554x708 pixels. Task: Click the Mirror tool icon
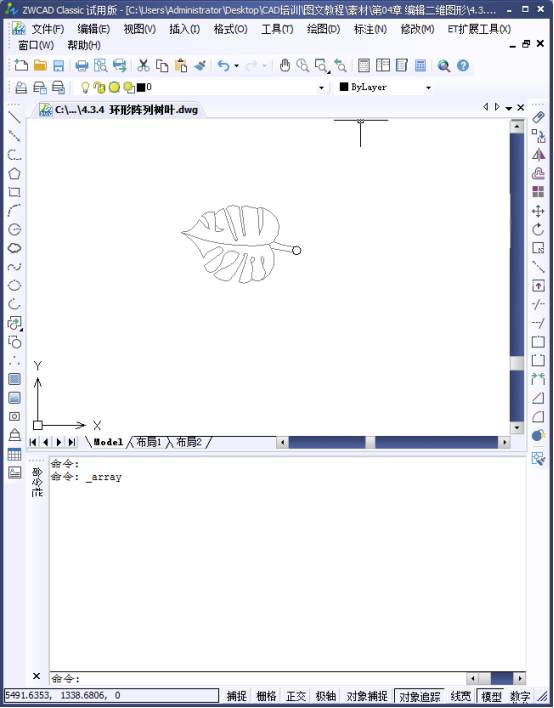538,155
